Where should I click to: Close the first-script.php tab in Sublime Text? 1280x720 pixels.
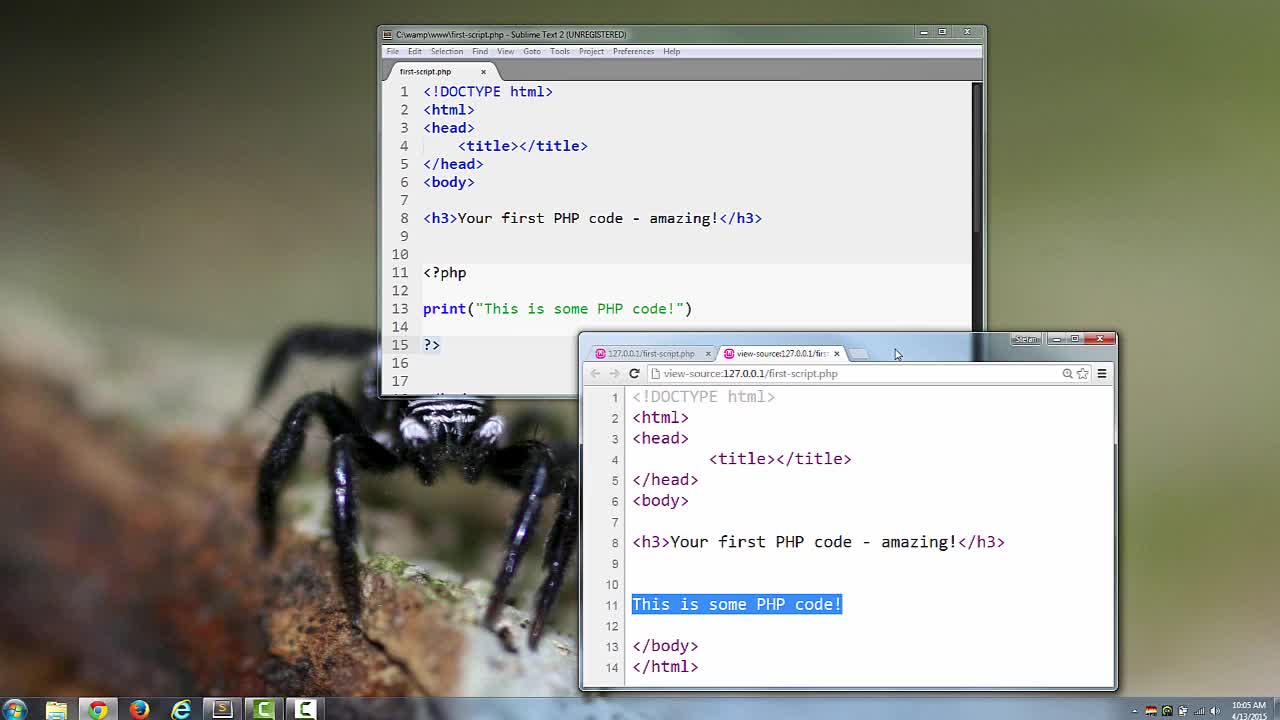(483, 71)
